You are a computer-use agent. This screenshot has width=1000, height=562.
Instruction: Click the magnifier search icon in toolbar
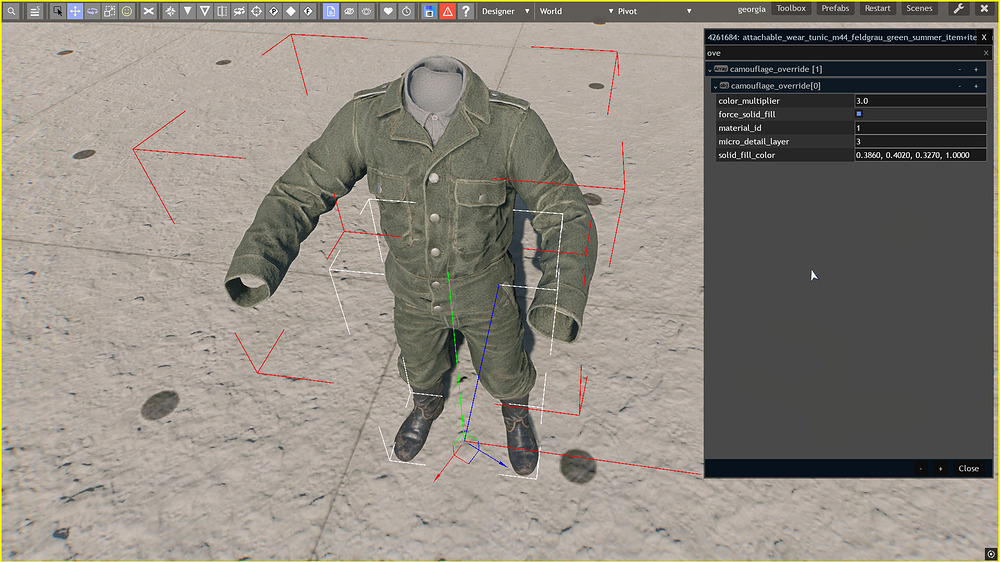pyautogui.click(x=11, y=11)
